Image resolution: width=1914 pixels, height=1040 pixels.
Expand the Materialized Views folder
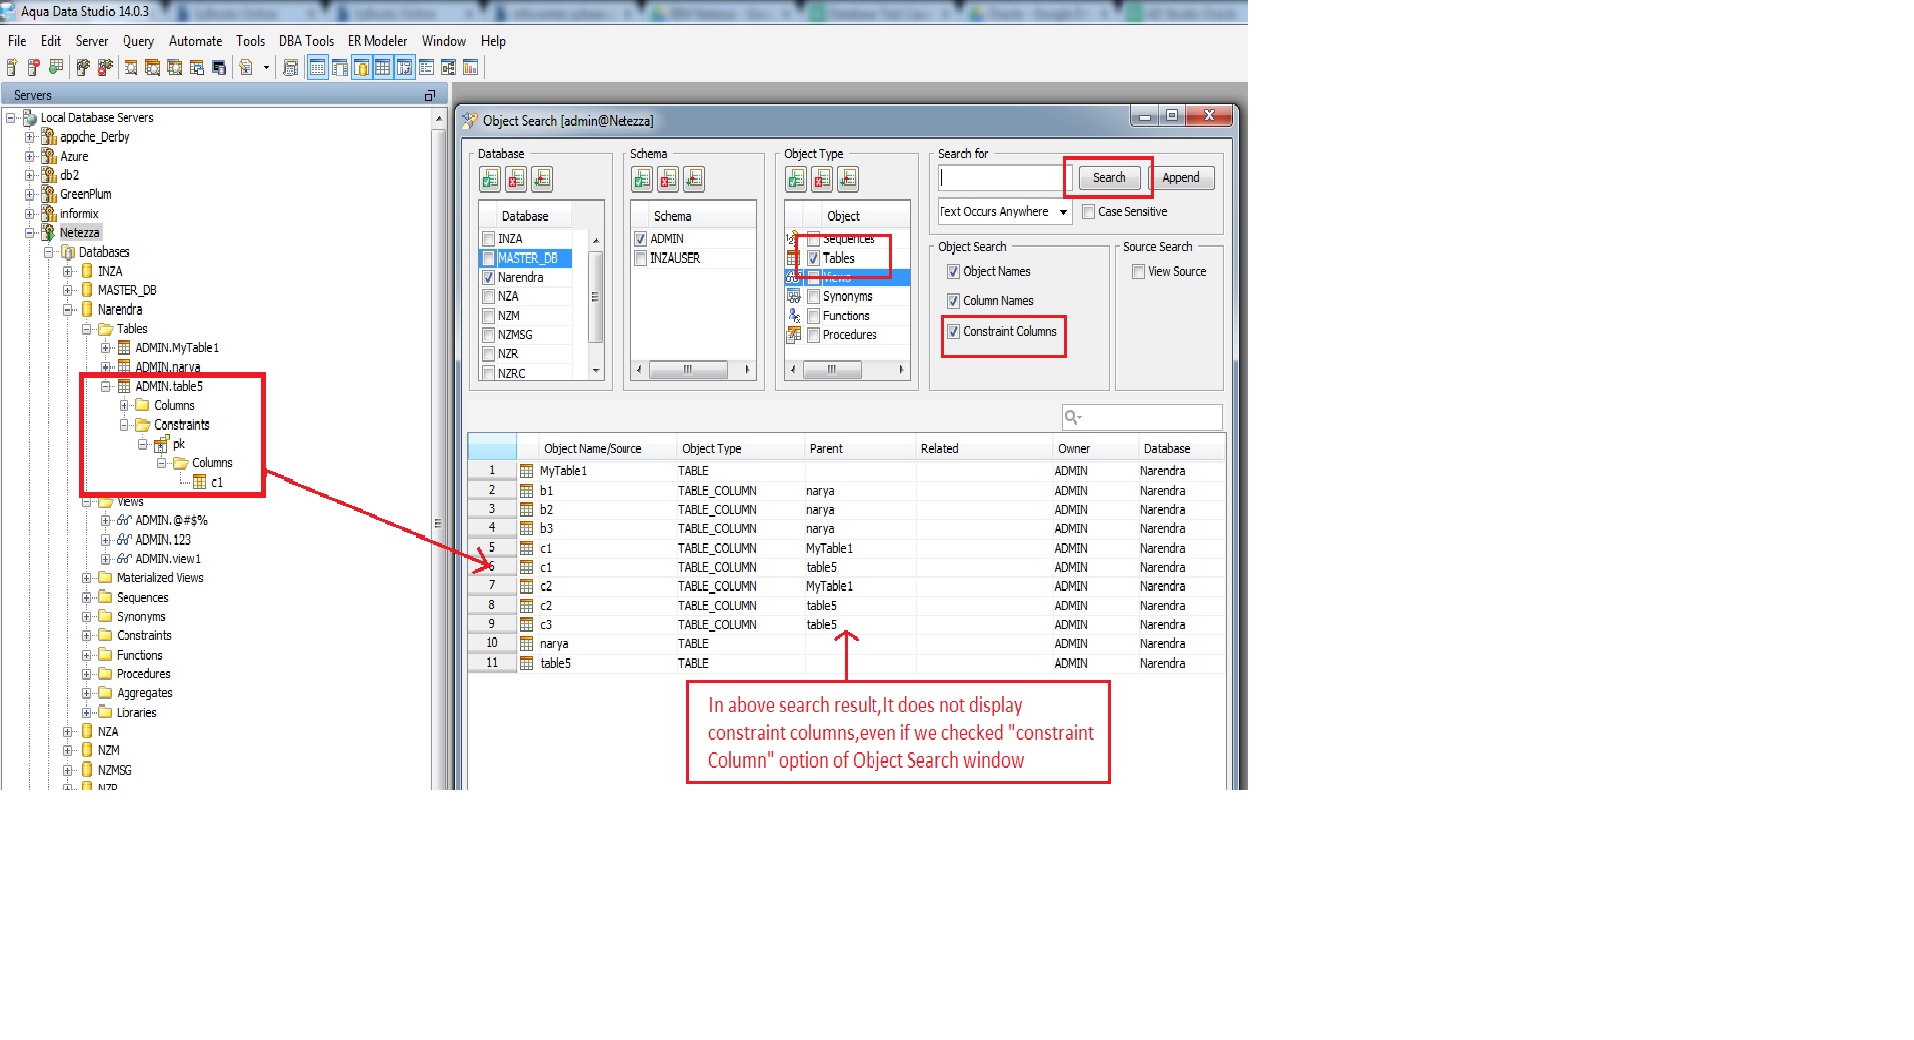tap(87, 578)
